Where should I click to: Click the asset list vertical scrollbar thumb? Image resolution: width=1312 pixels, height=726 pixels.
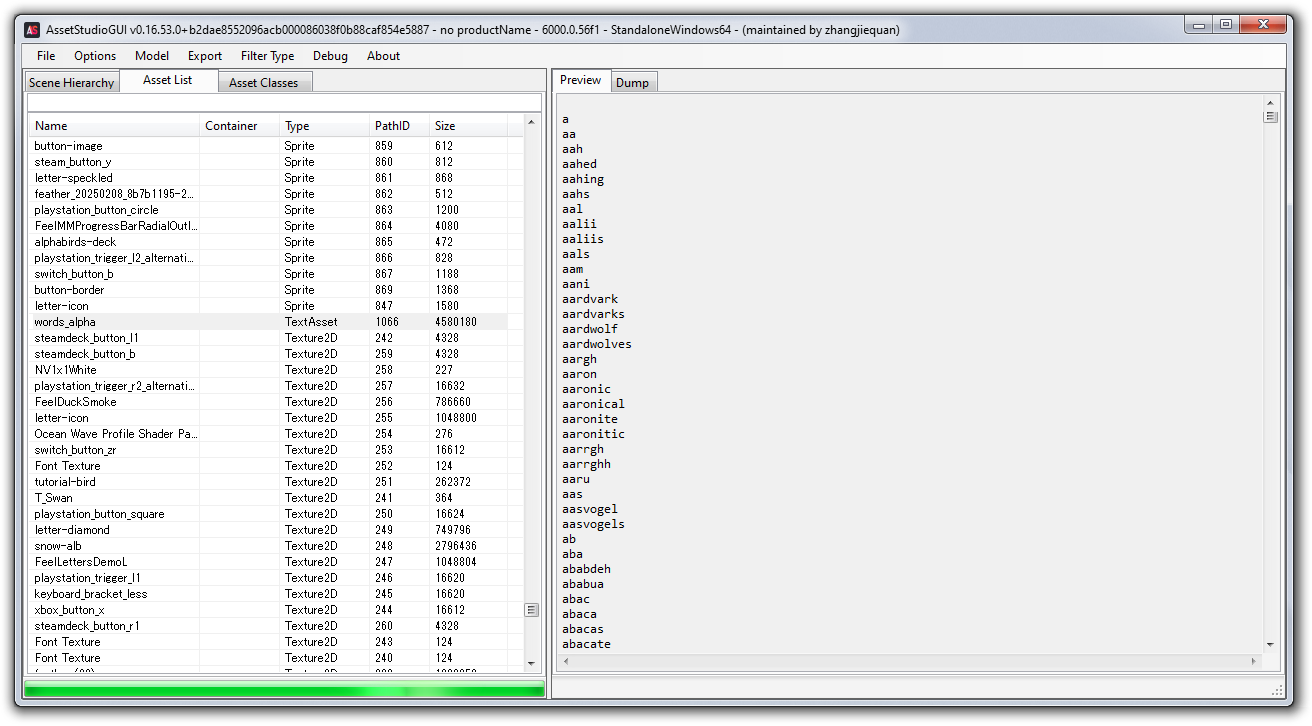[531, 610]
